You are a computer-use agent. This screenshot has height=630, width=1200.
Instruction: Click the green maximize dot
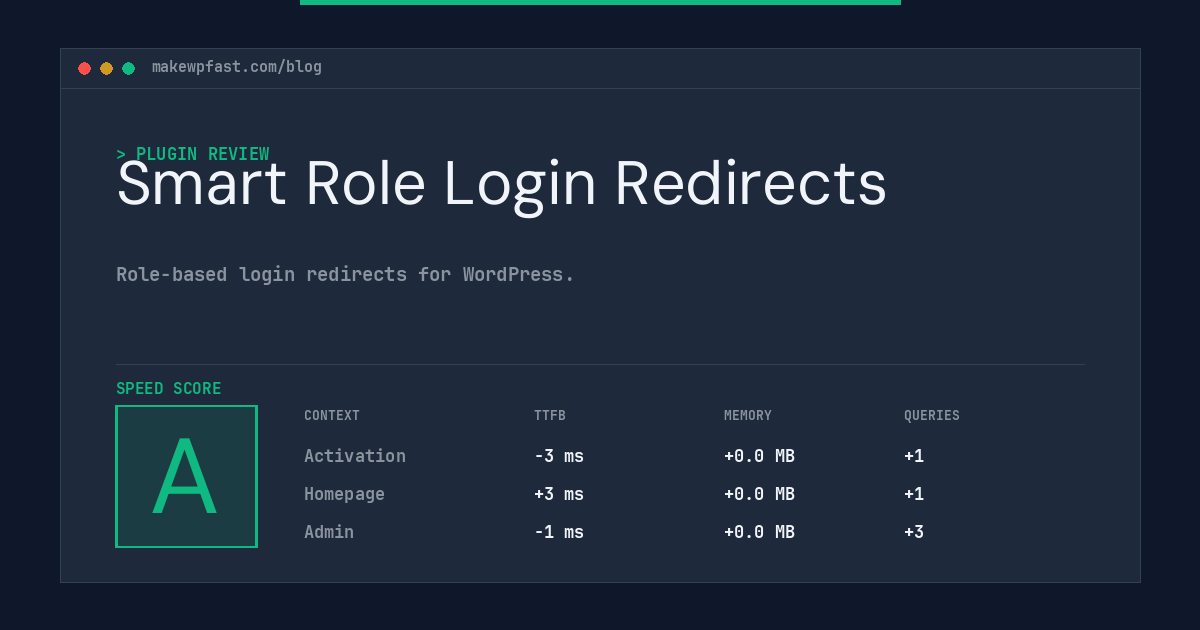[x=128, y=68]
